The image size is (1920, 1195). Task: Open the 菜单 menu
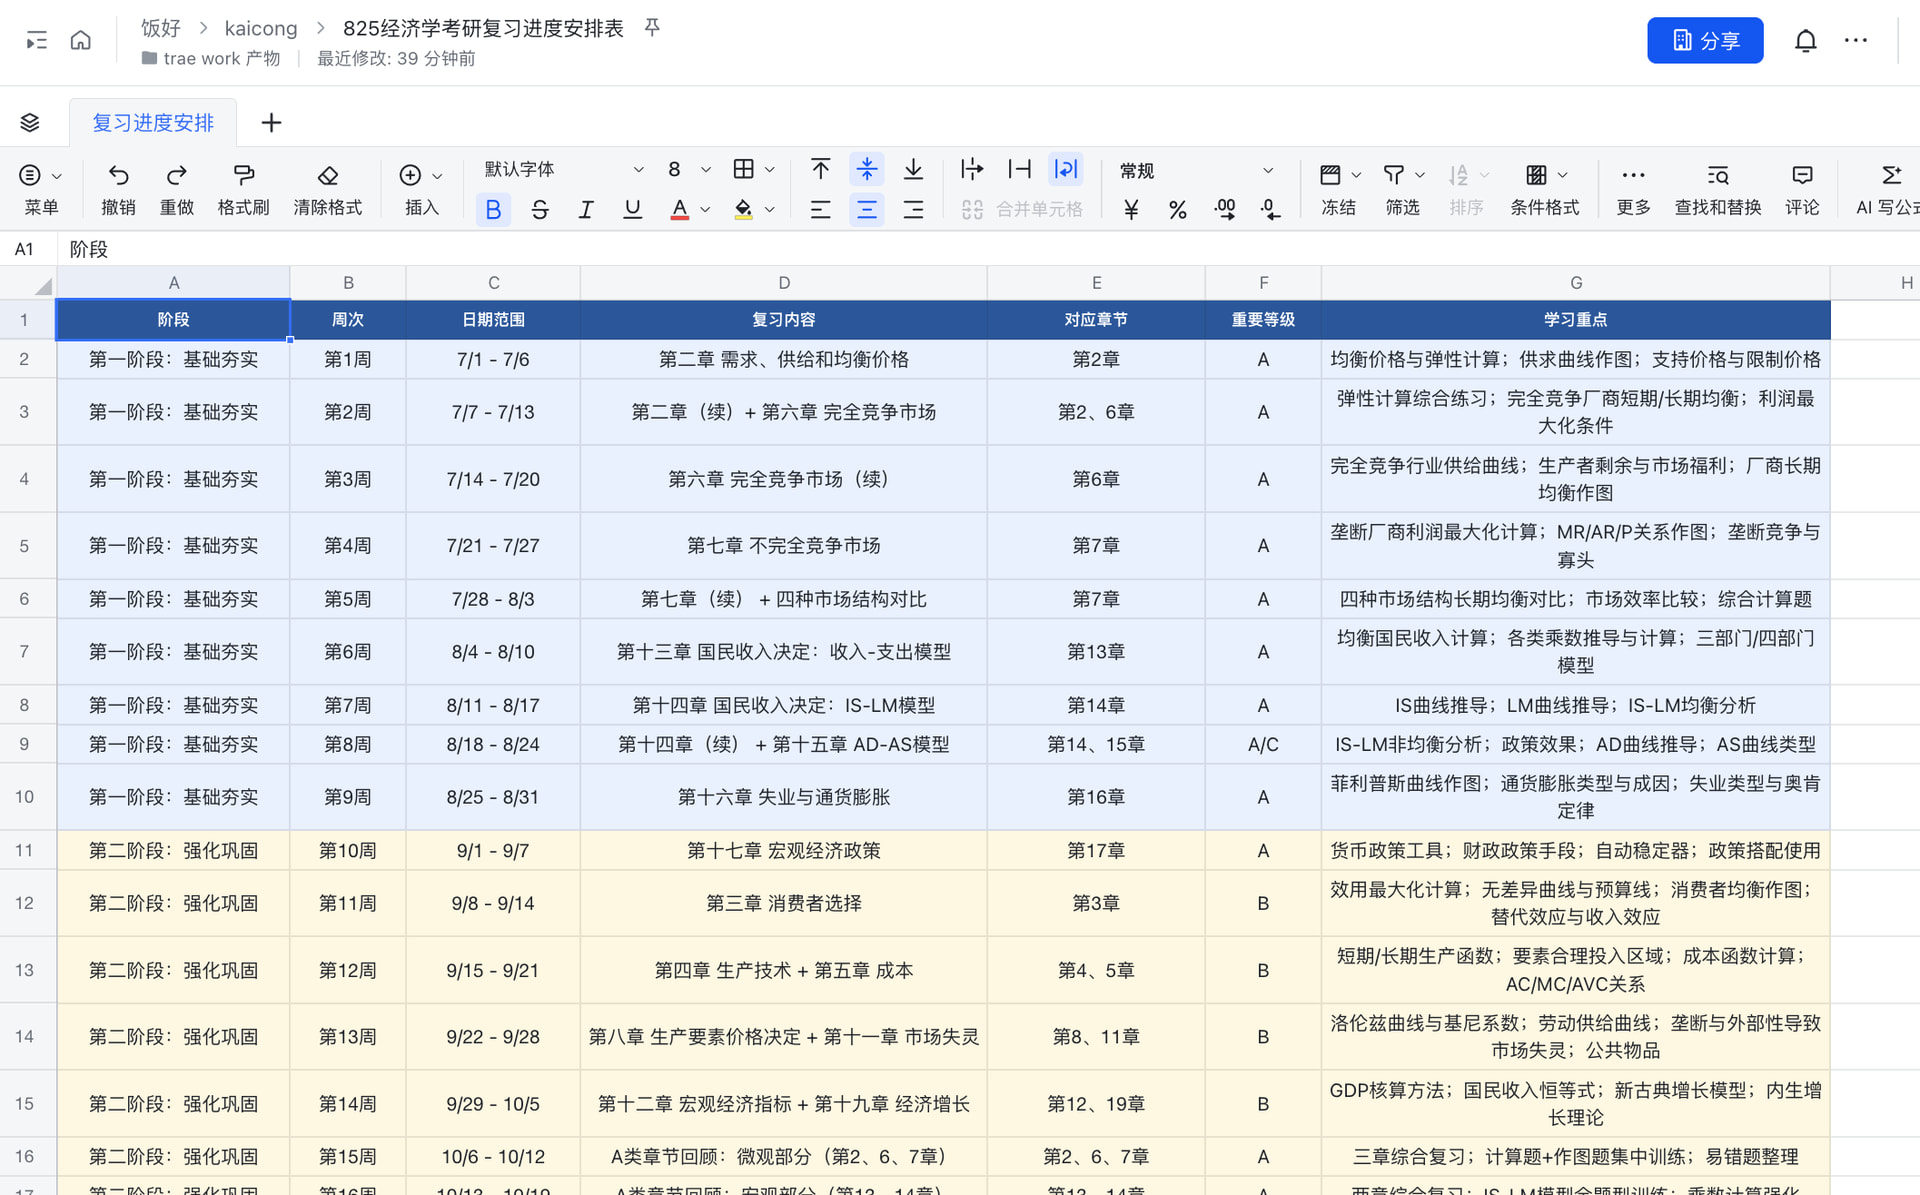[x=41, y=188]
